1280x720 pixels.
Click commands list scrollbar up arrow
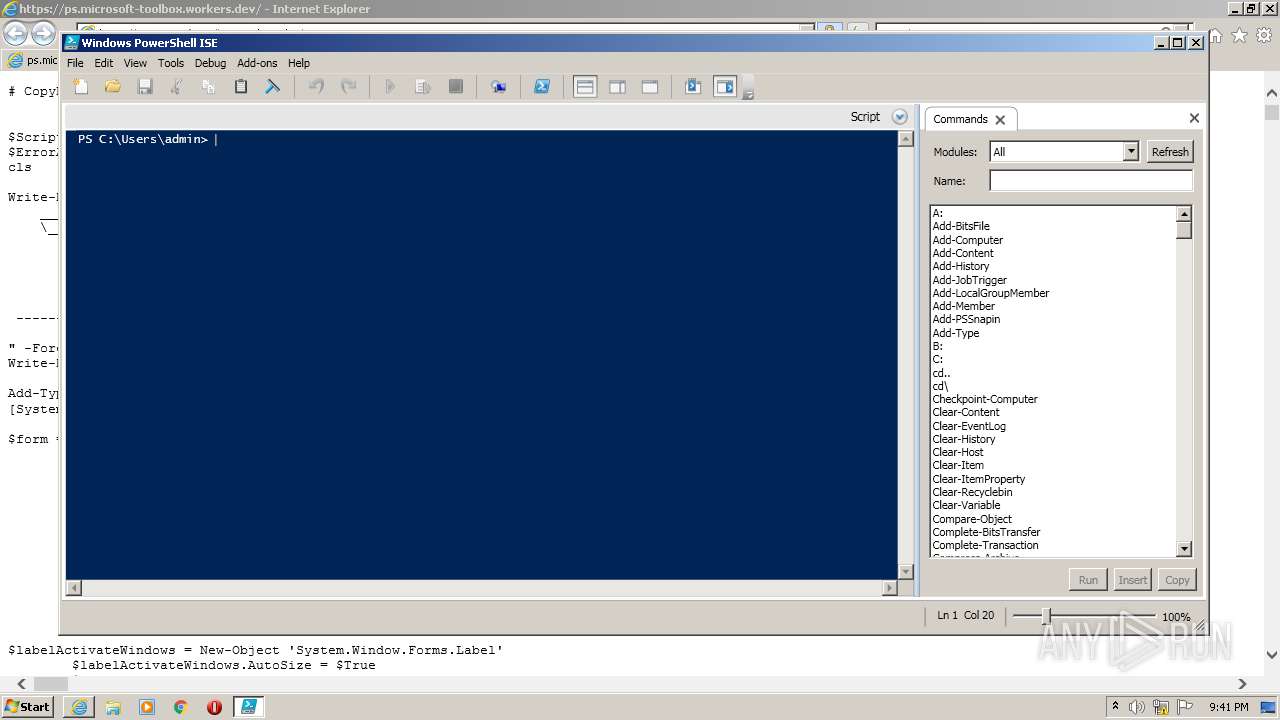[x=1184, y=214]
